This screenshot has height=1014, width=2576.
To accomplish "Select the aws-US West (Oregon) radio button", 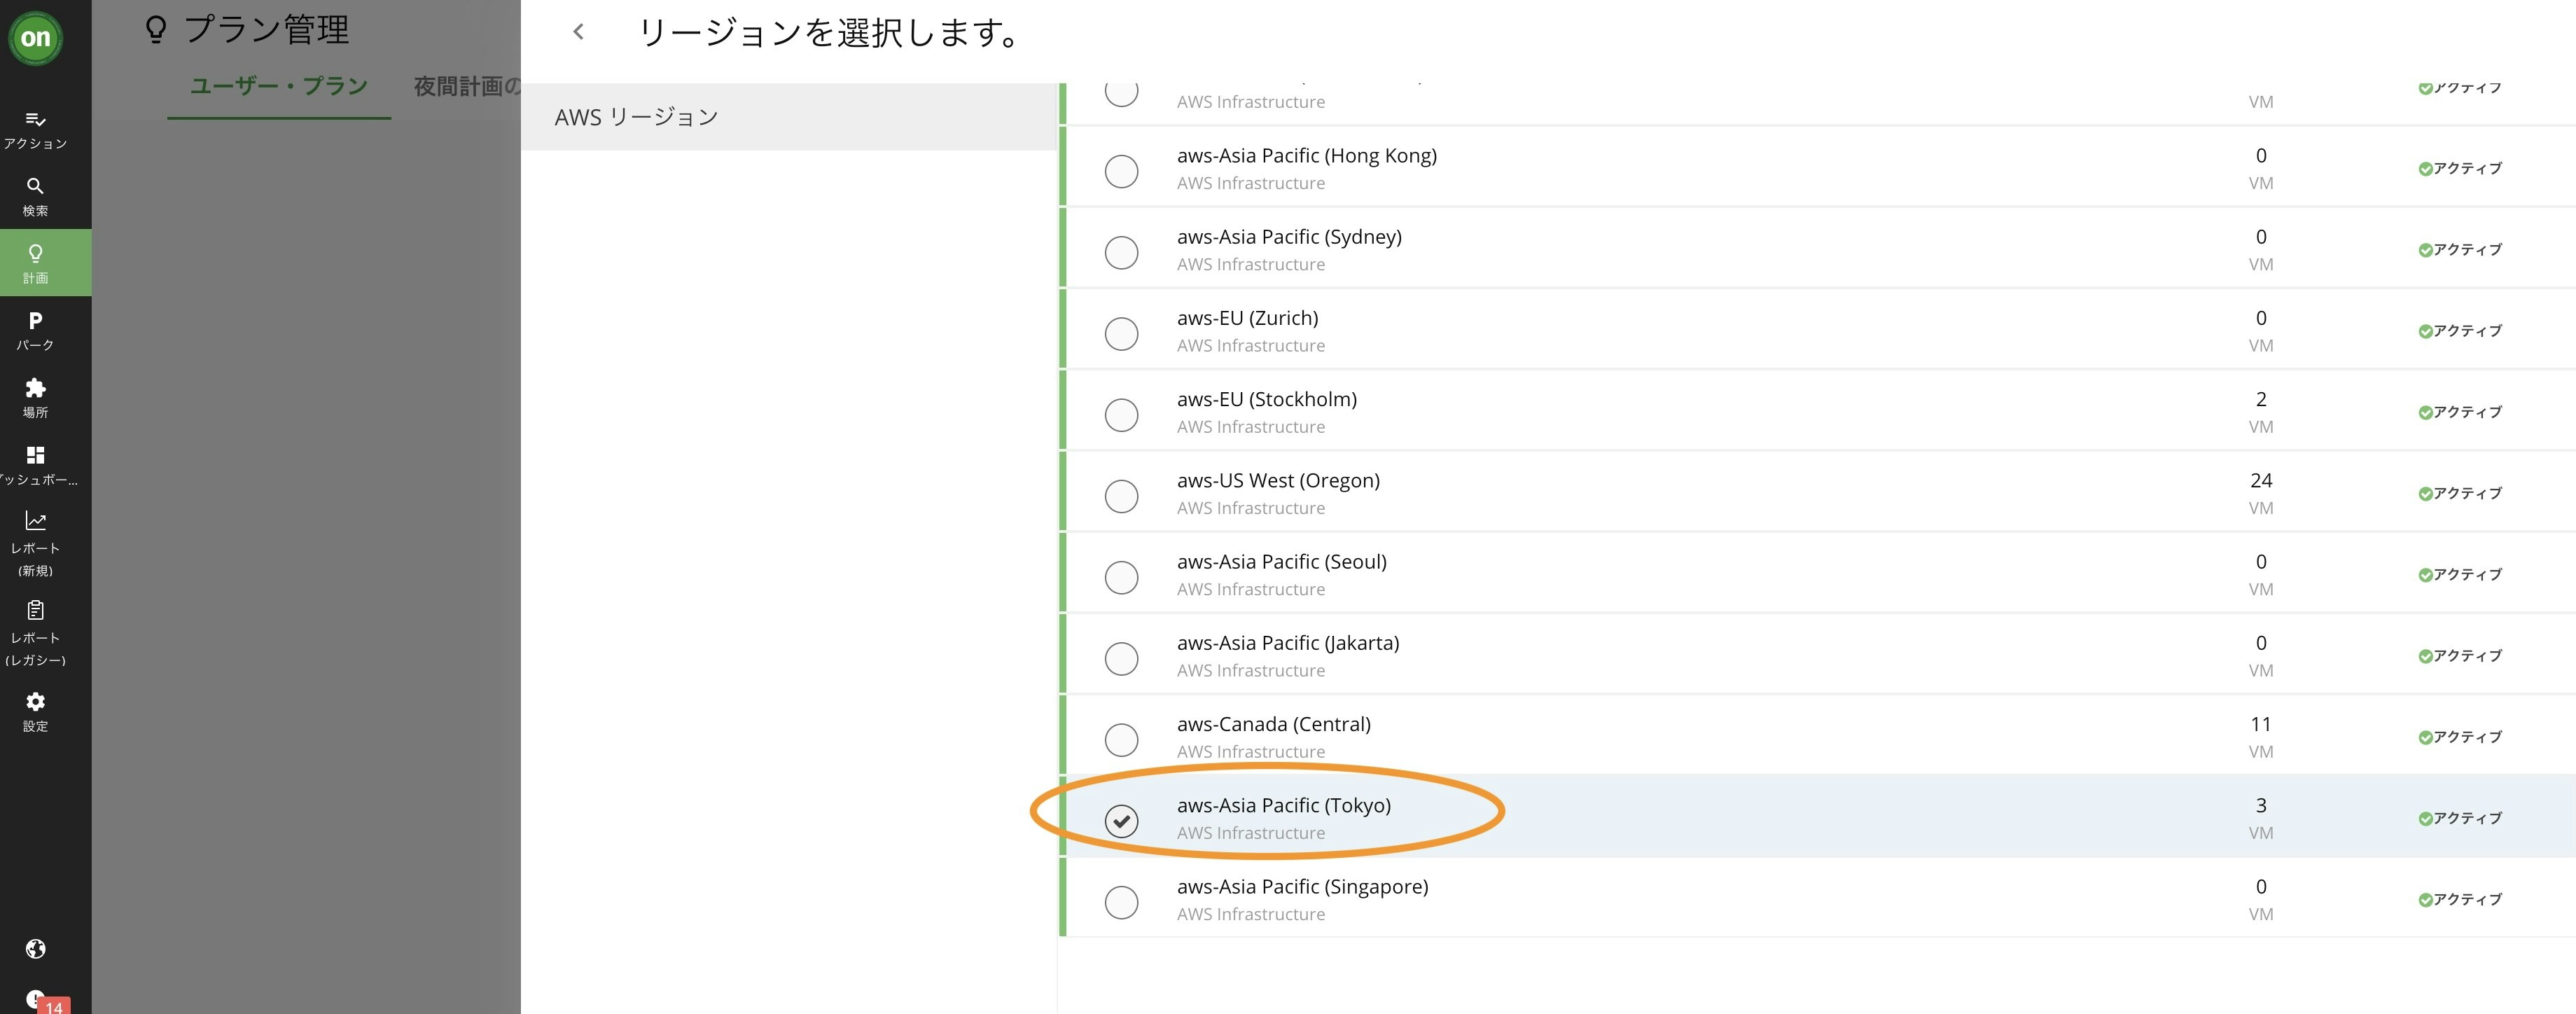I will (1121, 496).
